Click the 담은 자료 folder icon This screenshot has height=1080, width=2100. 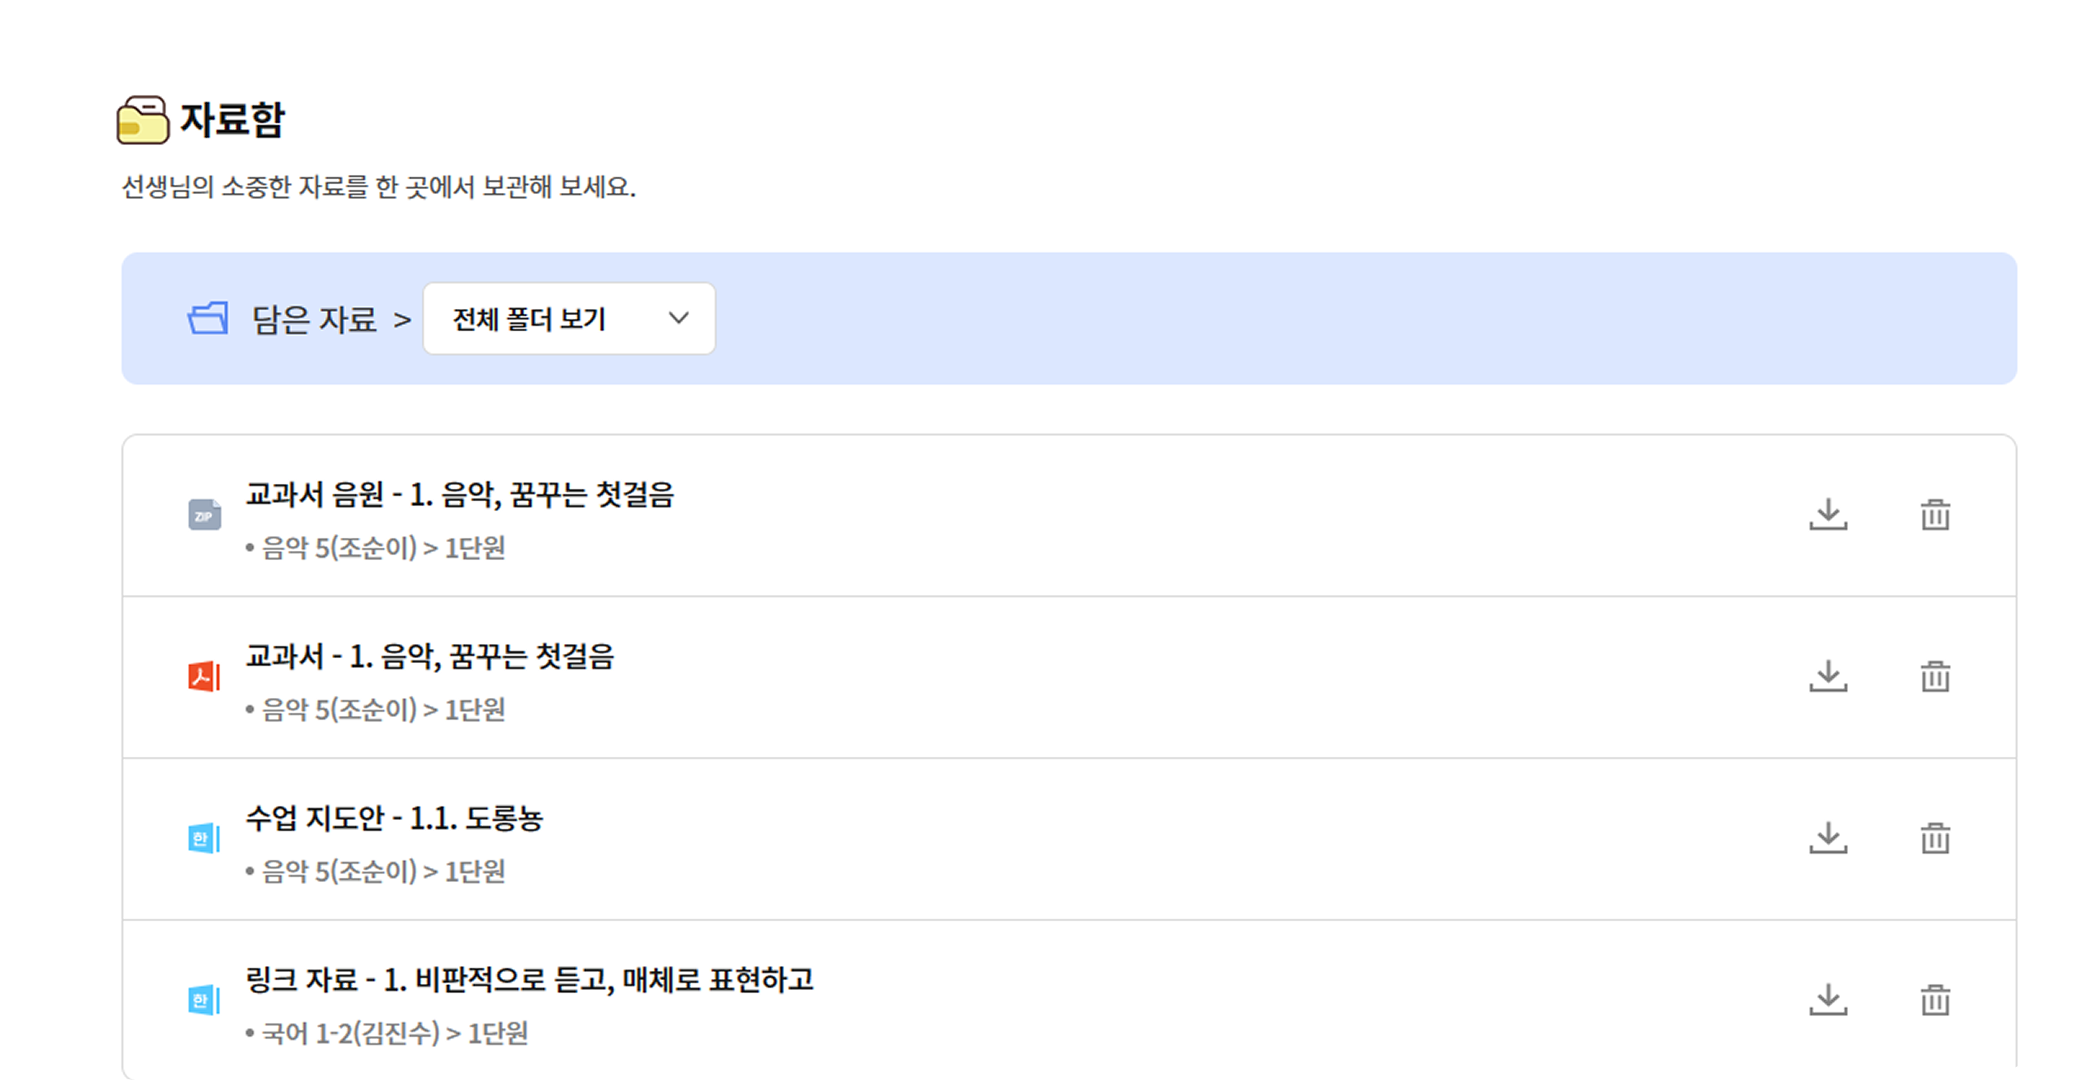pyautogui.click(x=208, y=318)
